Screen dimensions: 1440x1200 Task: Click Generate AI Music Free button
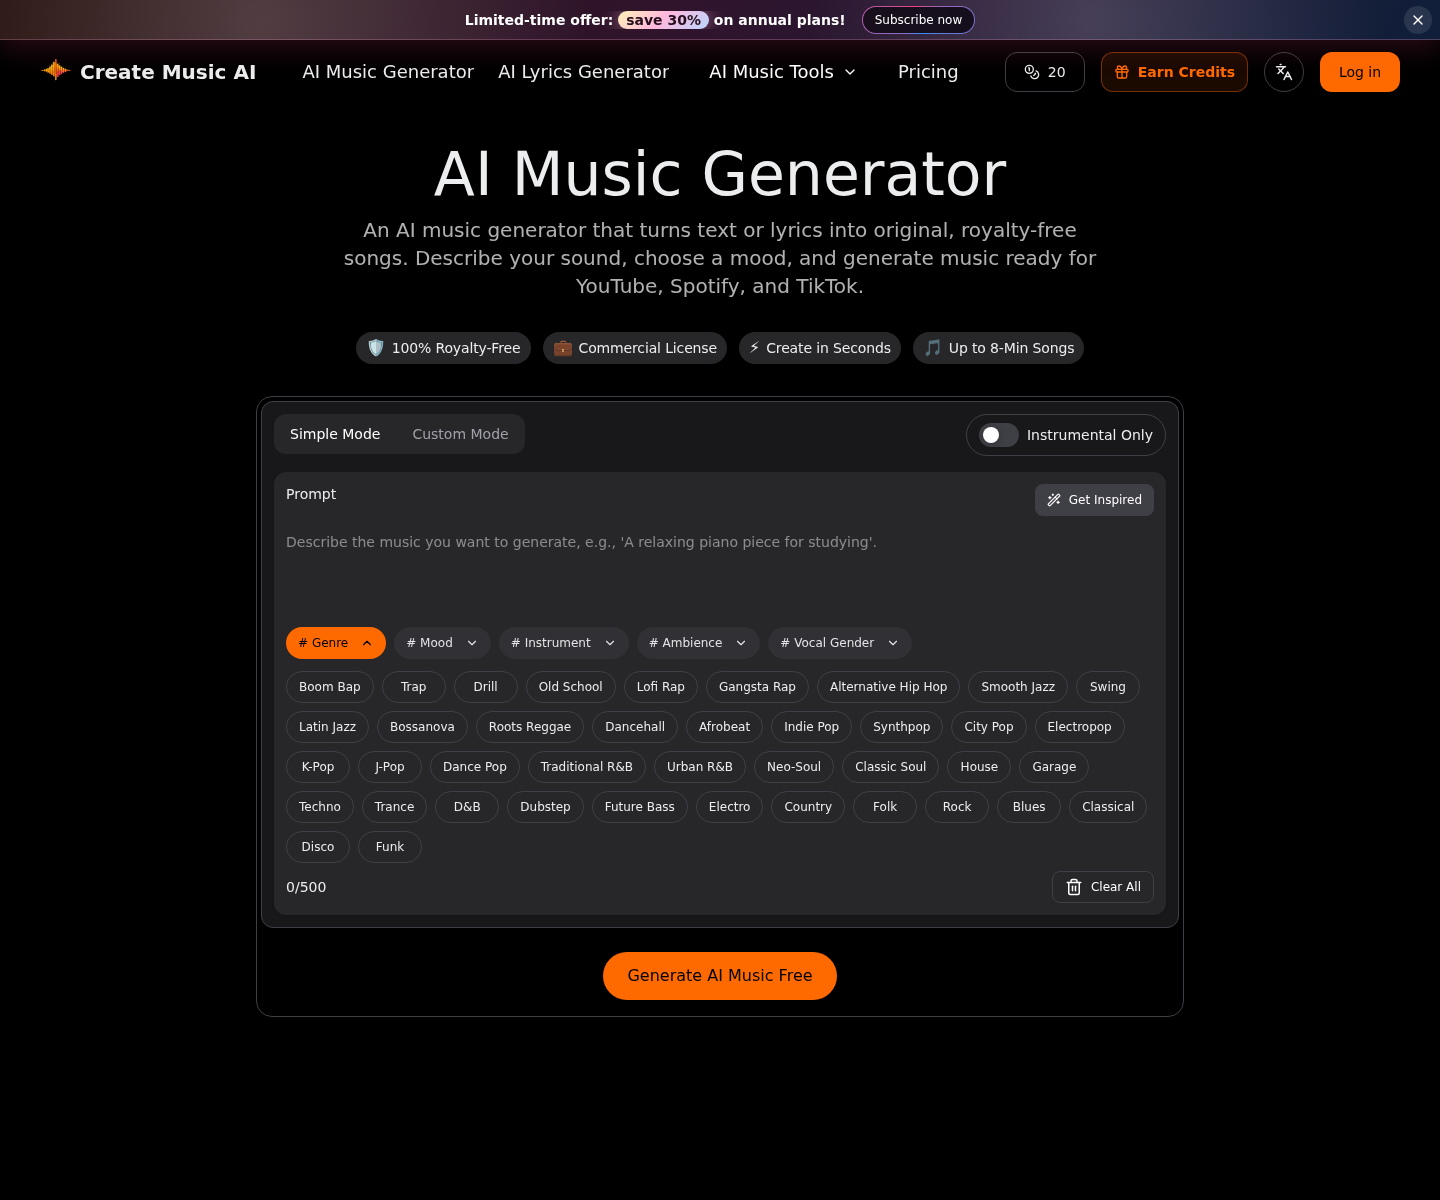point(720,976)
